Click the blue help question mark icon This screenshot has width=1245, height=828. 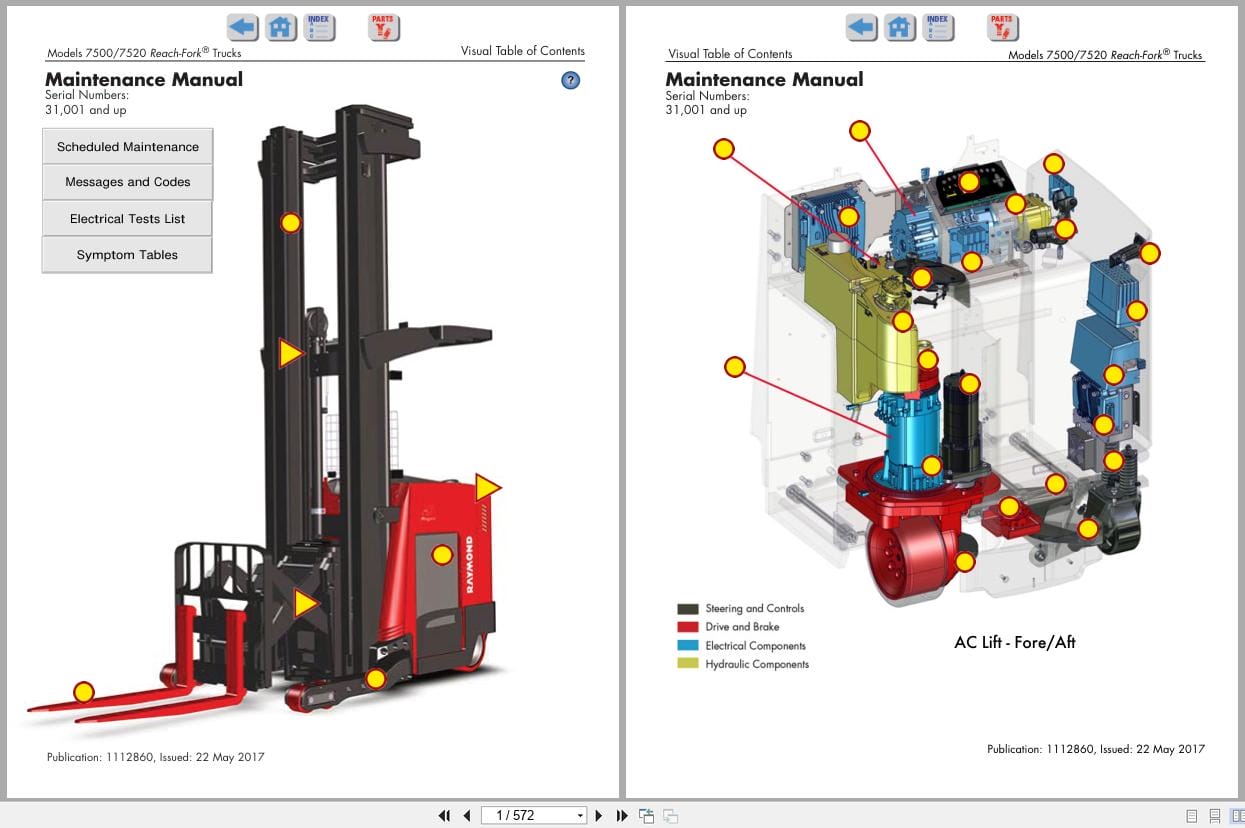(570, 80)
